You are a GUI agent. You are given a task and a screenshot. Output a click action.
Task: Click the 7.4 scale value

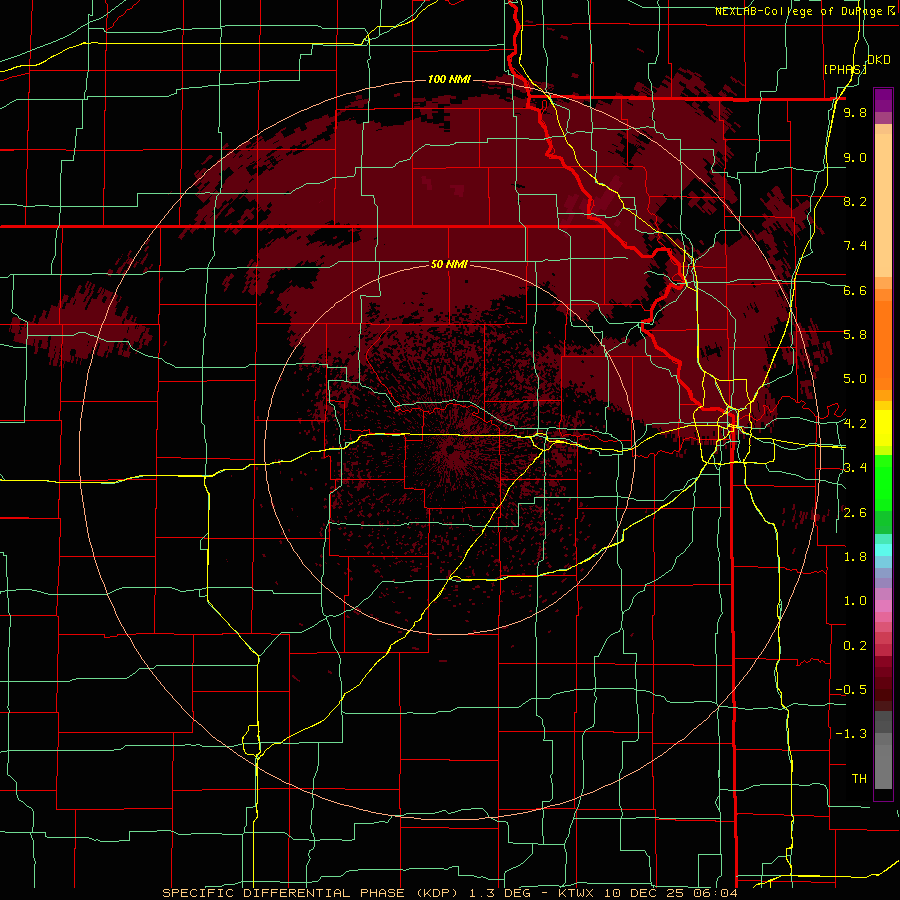(855, 246)
